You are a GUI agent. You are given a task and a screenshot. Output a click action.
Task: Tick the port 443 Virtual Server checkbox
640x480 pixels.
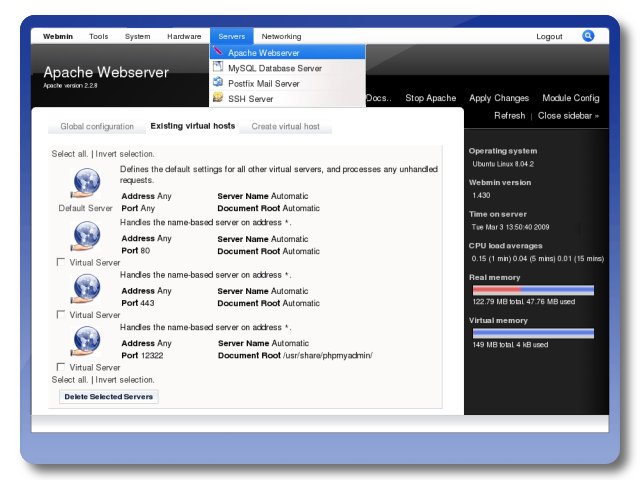(x=62, y=315)
